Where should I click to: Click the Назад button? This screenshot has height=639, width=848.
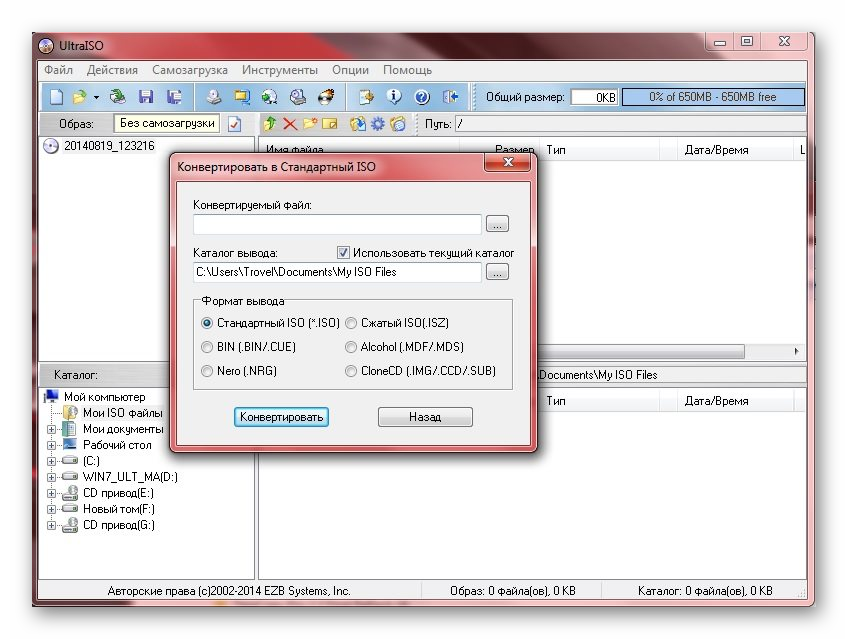tap(425, 417)
